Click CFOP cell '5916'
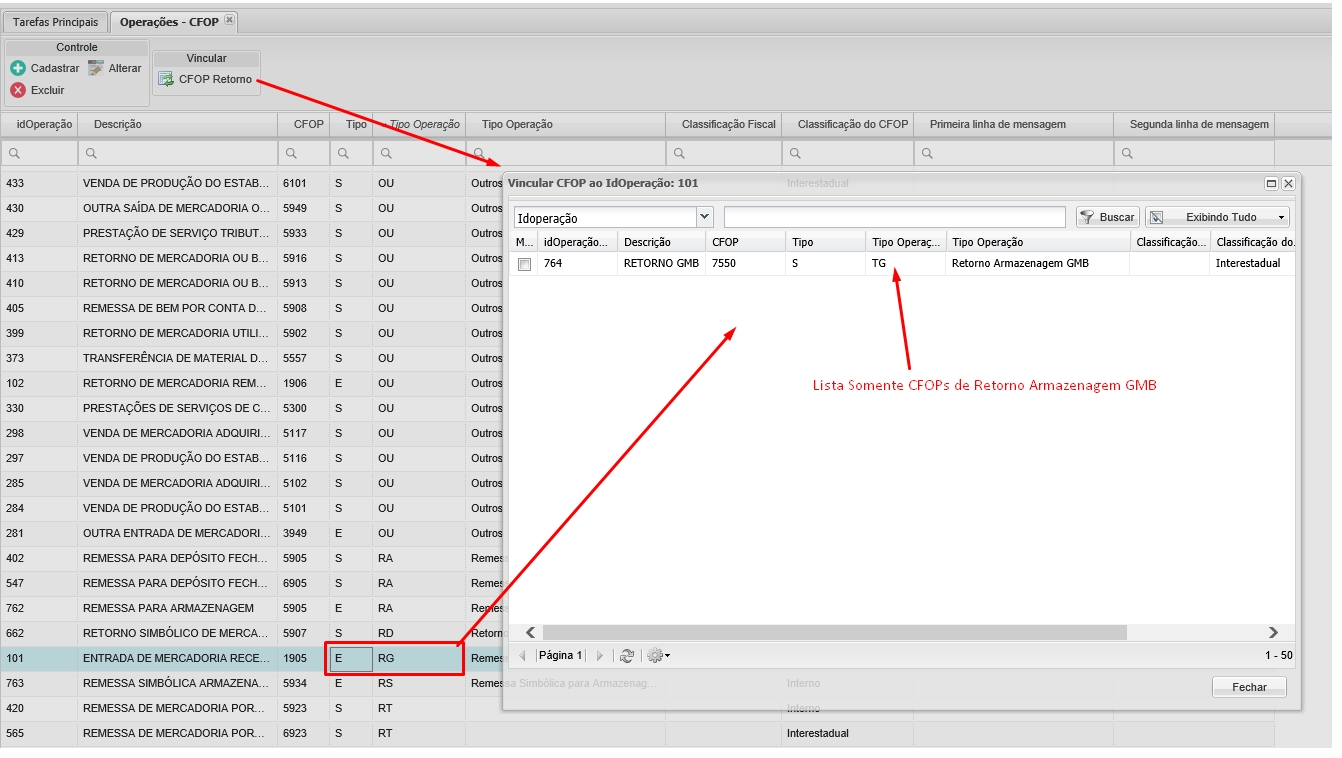This screenshot has width=1342, height=758. (304, 258)
